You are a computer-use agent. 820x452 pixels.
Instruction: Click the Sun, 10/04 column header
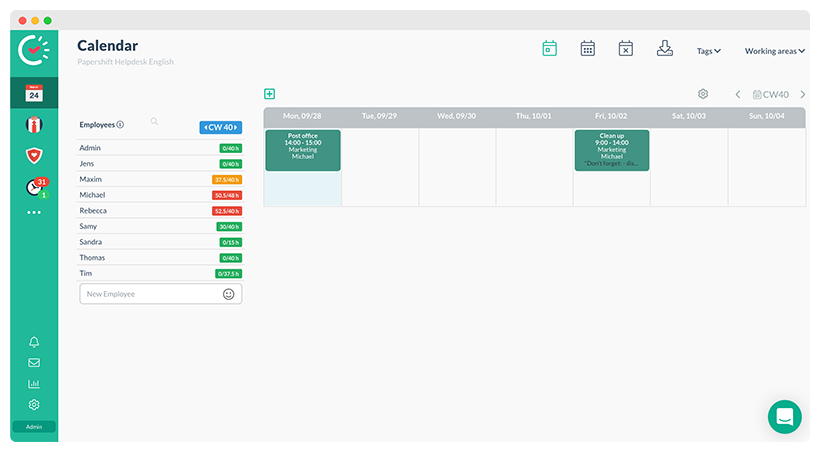767,116
